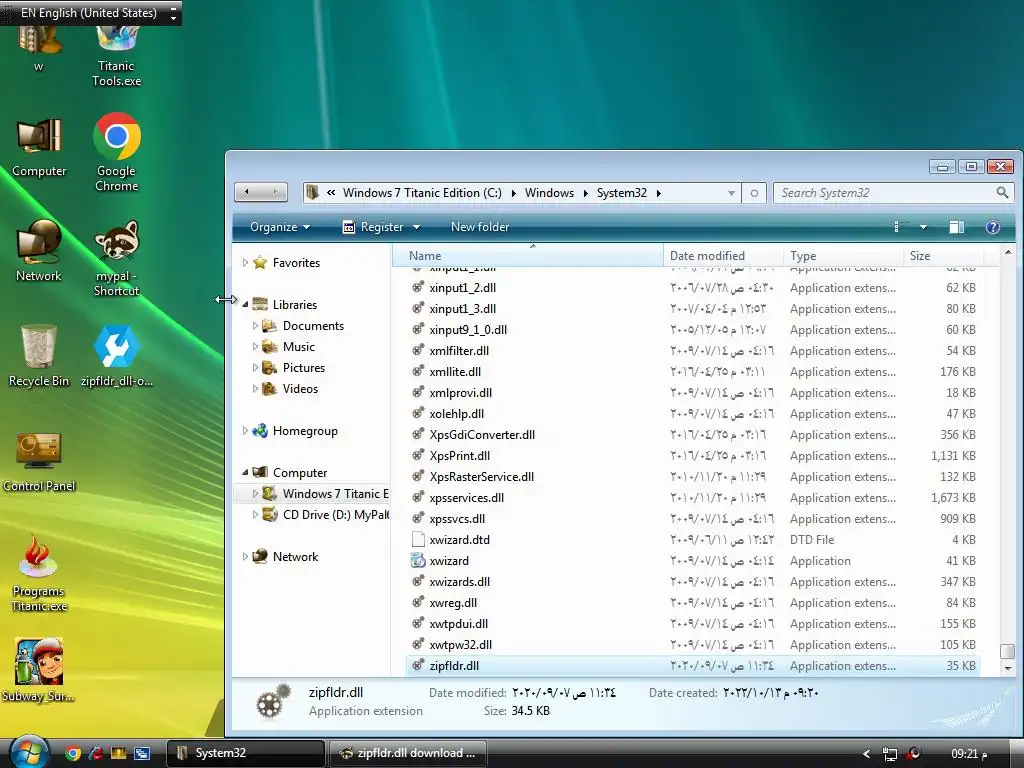The image size is (1024, 768).
Task: Switch to System32 taskbar button
Action: 246,753
